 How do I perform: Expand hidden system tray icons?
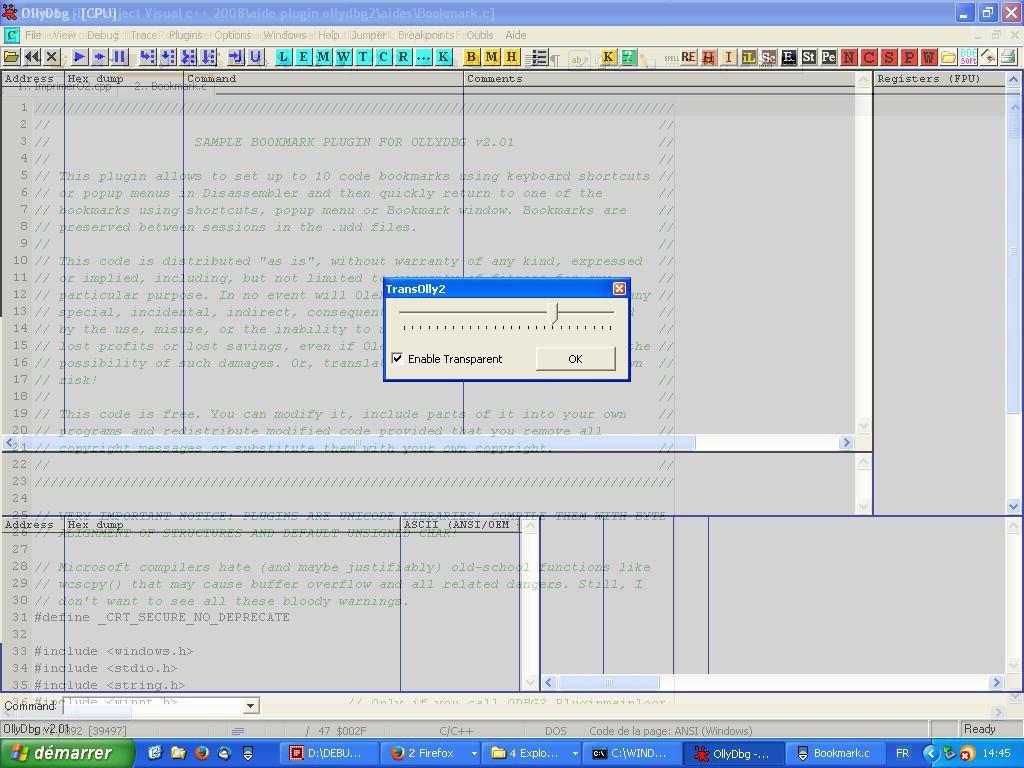931,754
